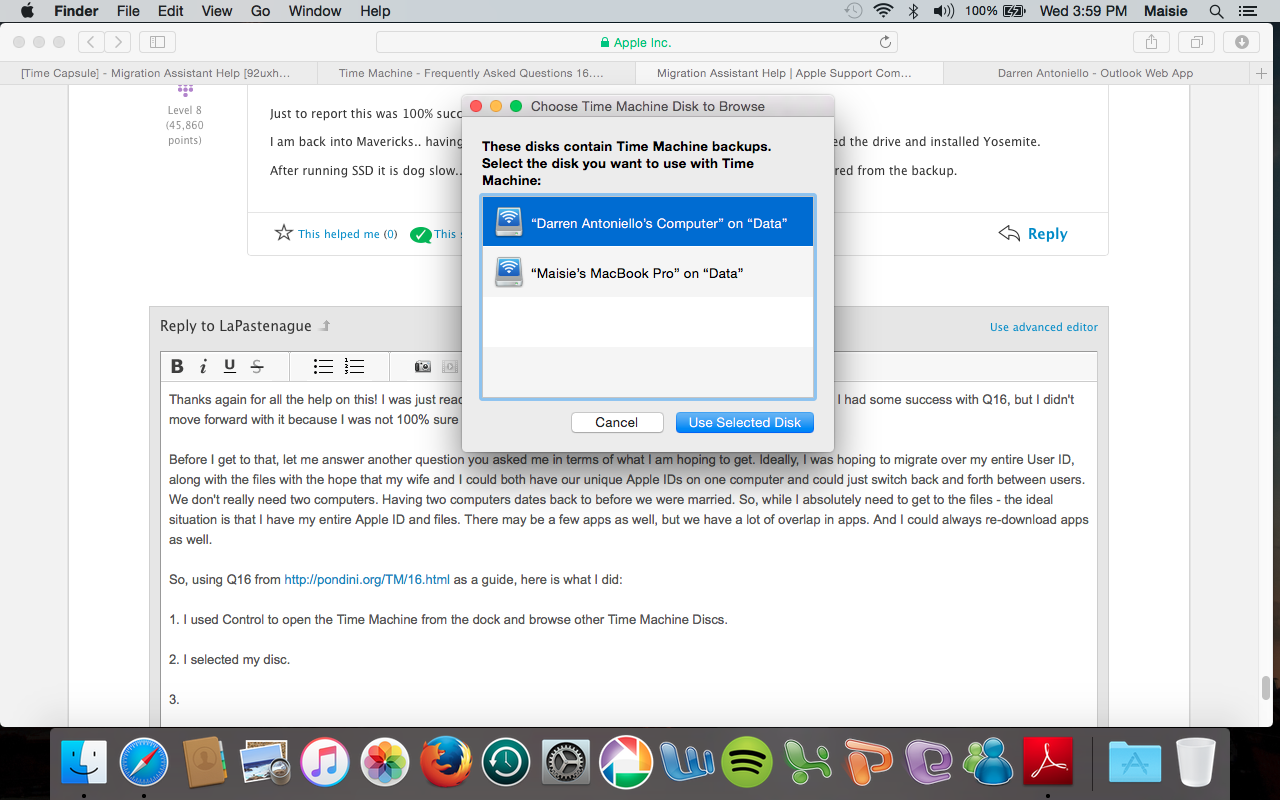Apply strikethrough formatting in reply editor

(x=257, y=366)
